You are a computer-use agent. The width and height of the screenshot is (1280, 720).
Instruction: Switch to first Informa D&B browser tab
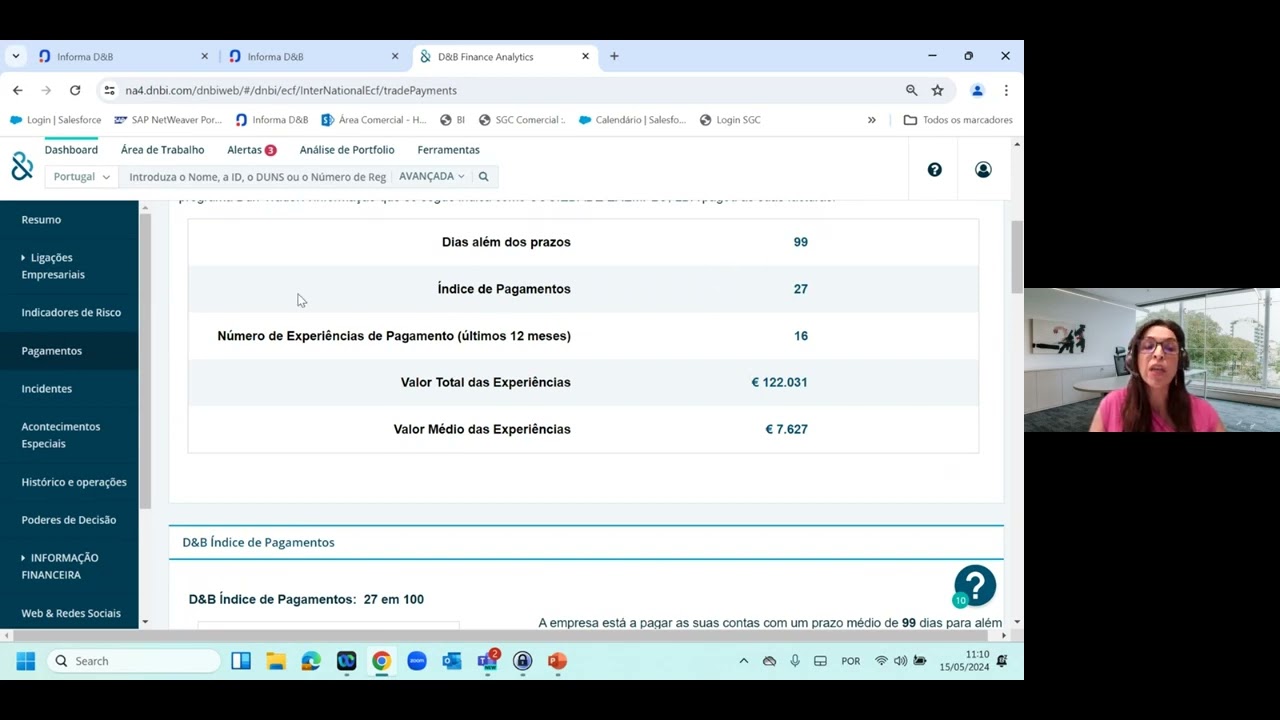coord(122,56)
